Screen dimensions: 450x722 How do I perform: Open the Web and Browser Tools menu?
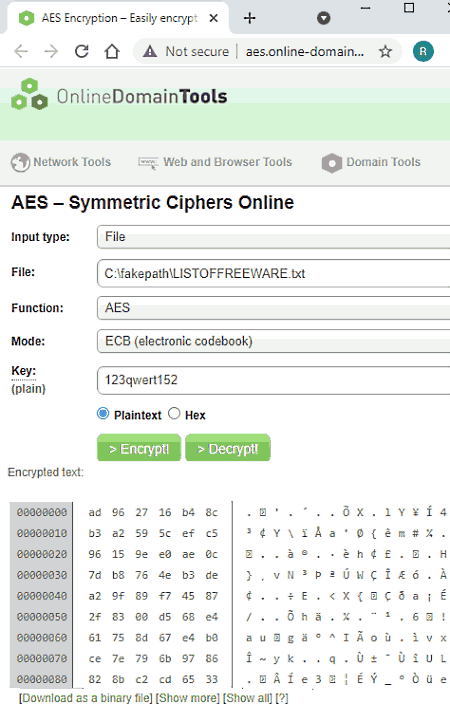228,162
